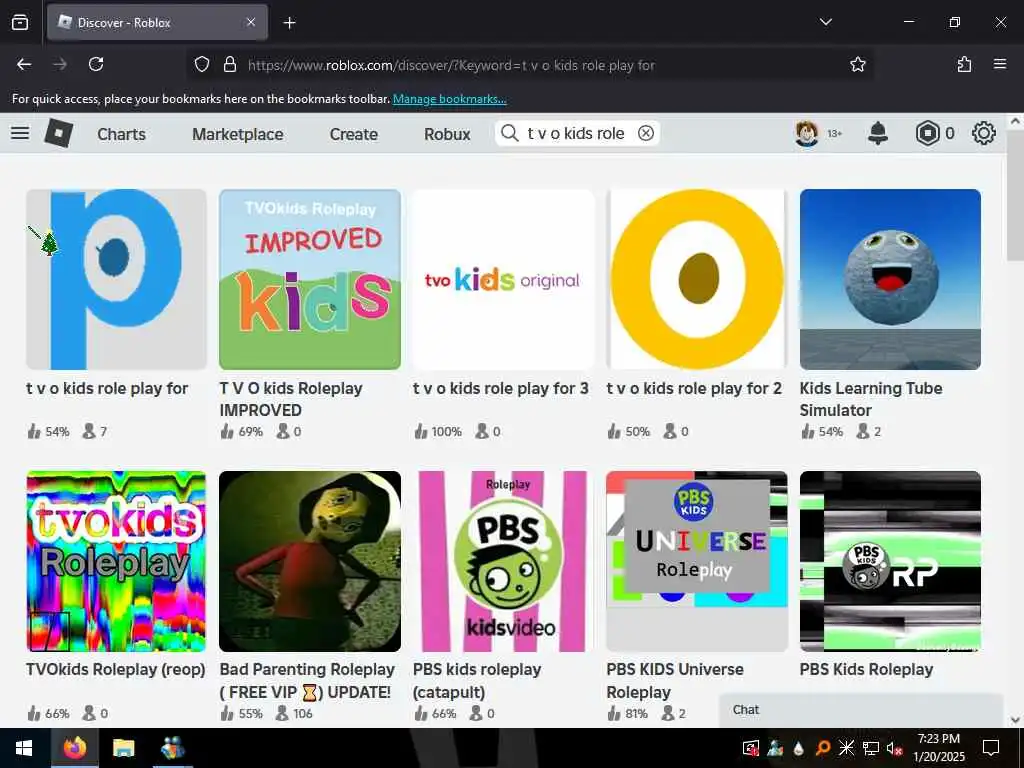Click the PBS KIDS Universe Roleplay thumbnail
Viewport: 1024px width, 768px height.
pos(697,561)
